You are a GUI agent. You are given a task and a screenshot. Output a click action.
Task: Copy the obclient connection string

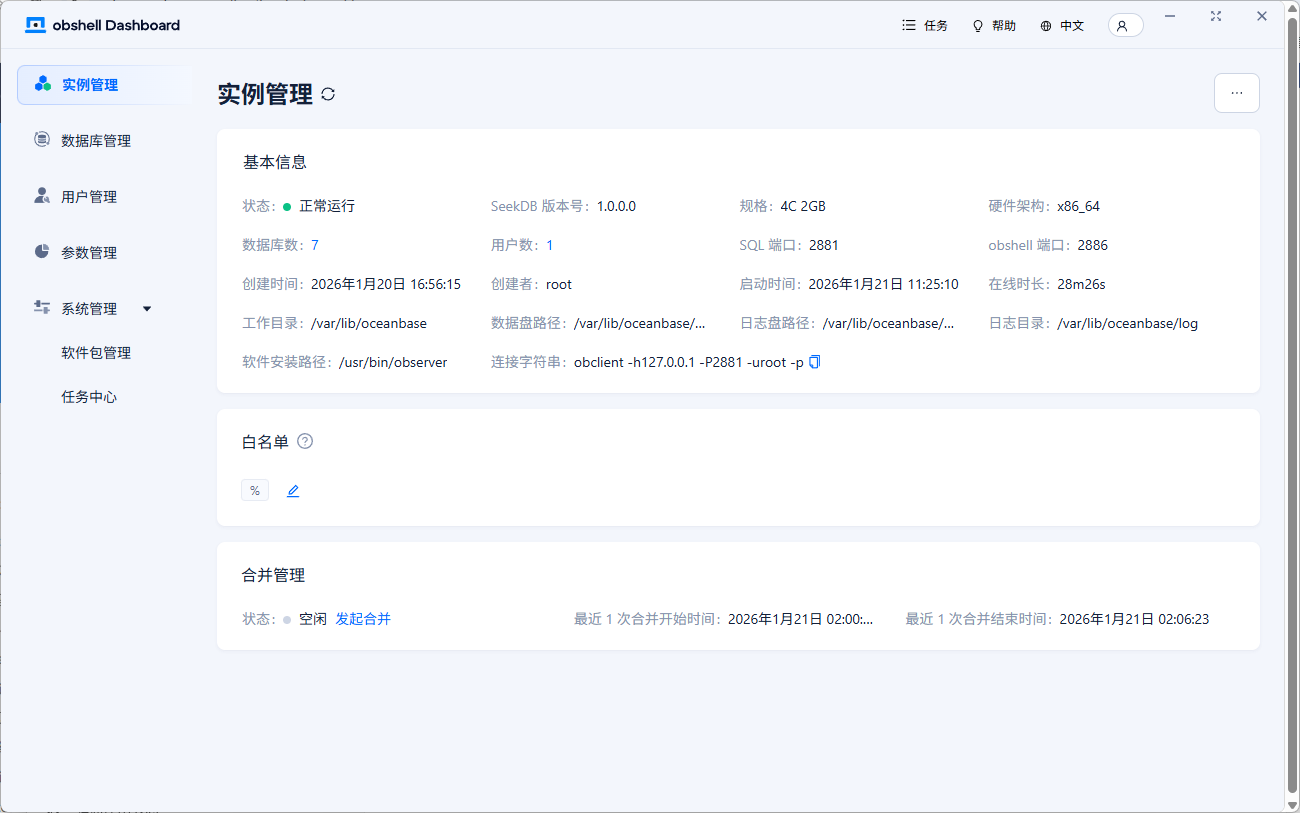[814, 362]
